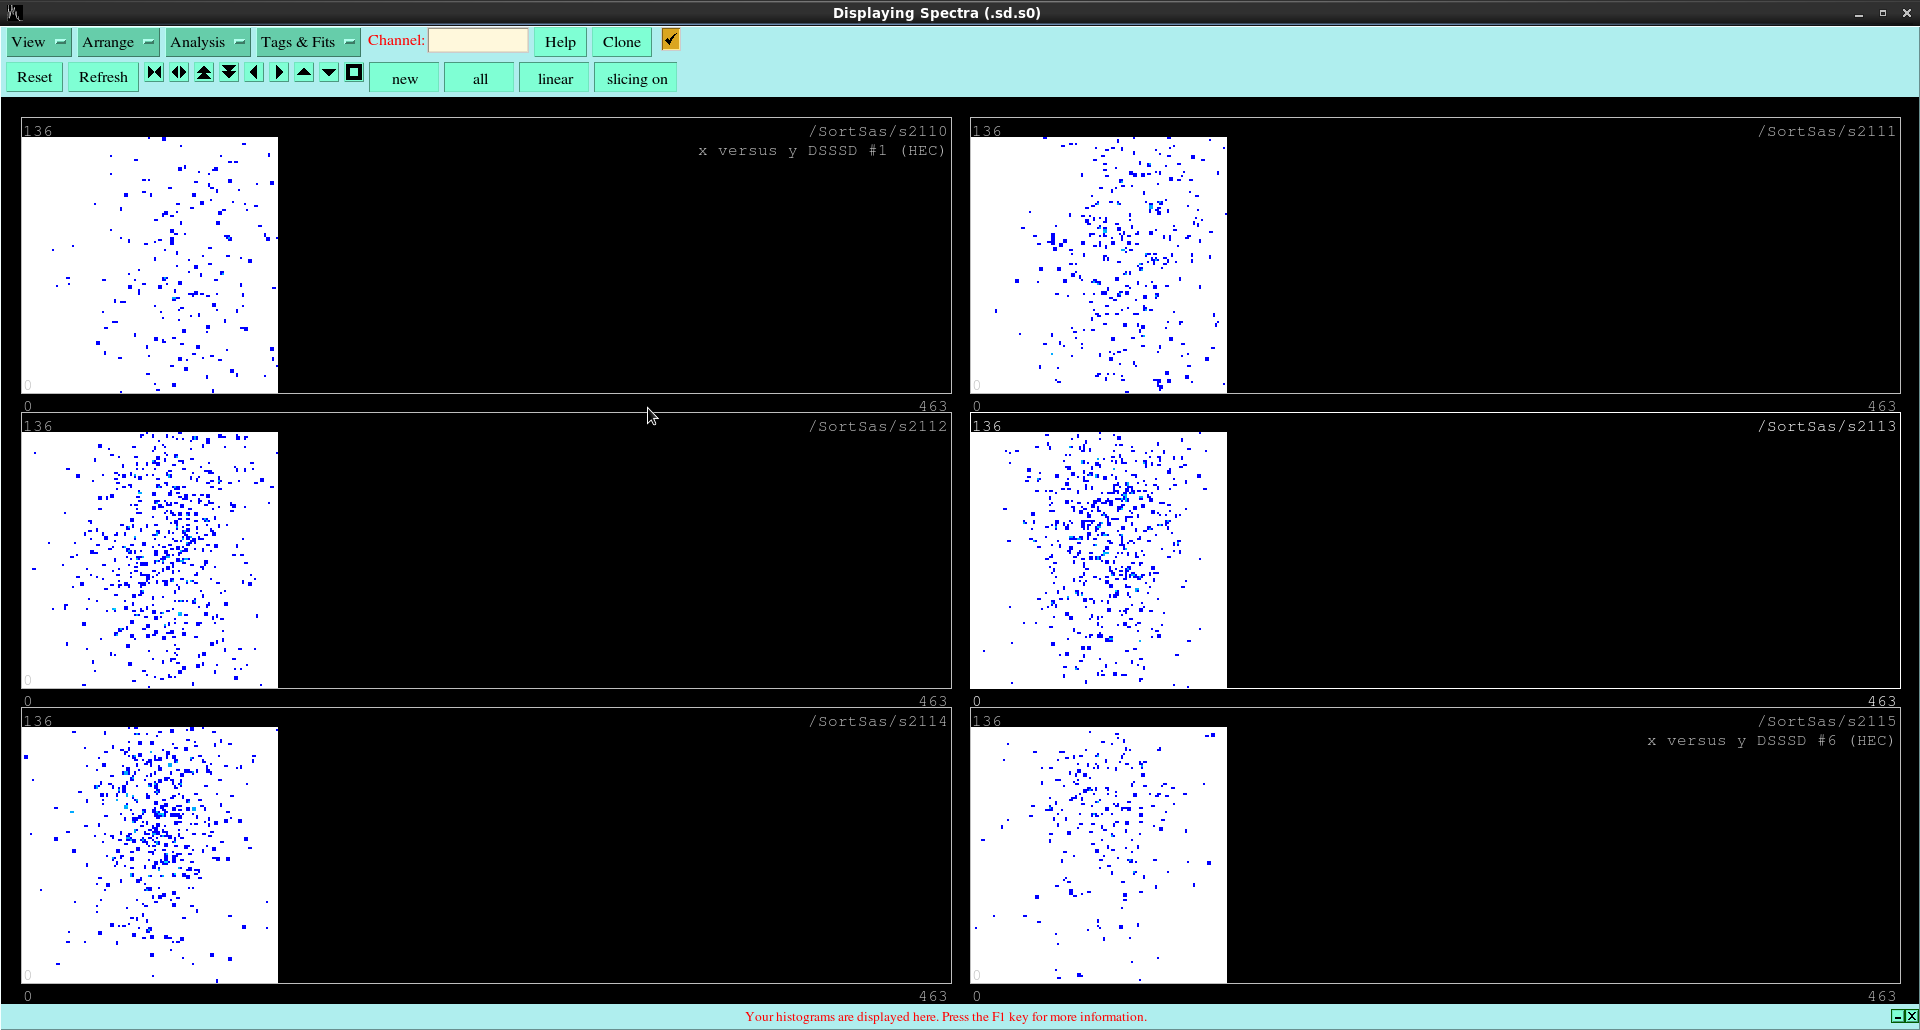
Task: Select the s2110 spectrum plot
Action: [x=486, y=256]
